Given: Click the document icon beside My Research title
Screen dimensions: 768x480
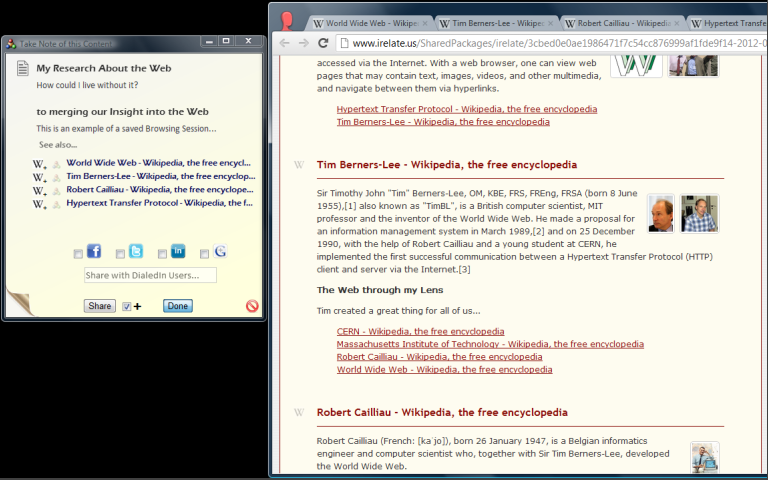Looking at the screenshot, I should 23,68.
